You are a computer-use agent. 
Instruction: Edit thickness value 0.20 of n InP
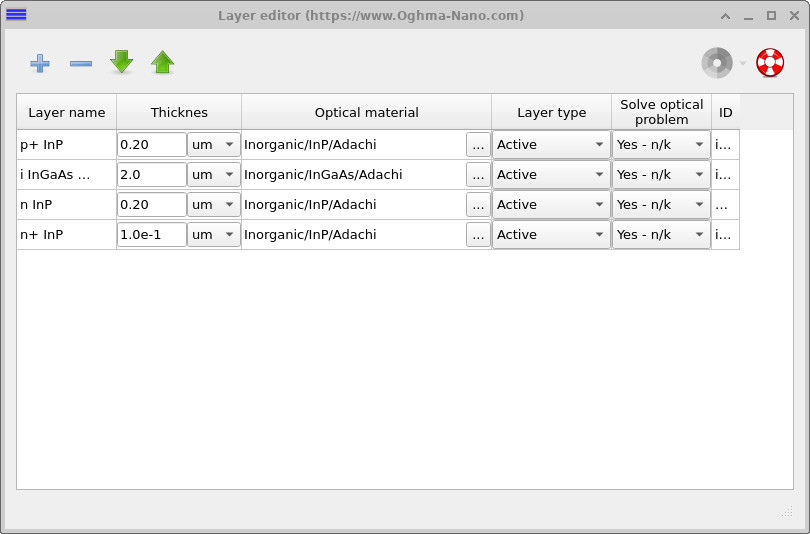[x=152, y=205]
